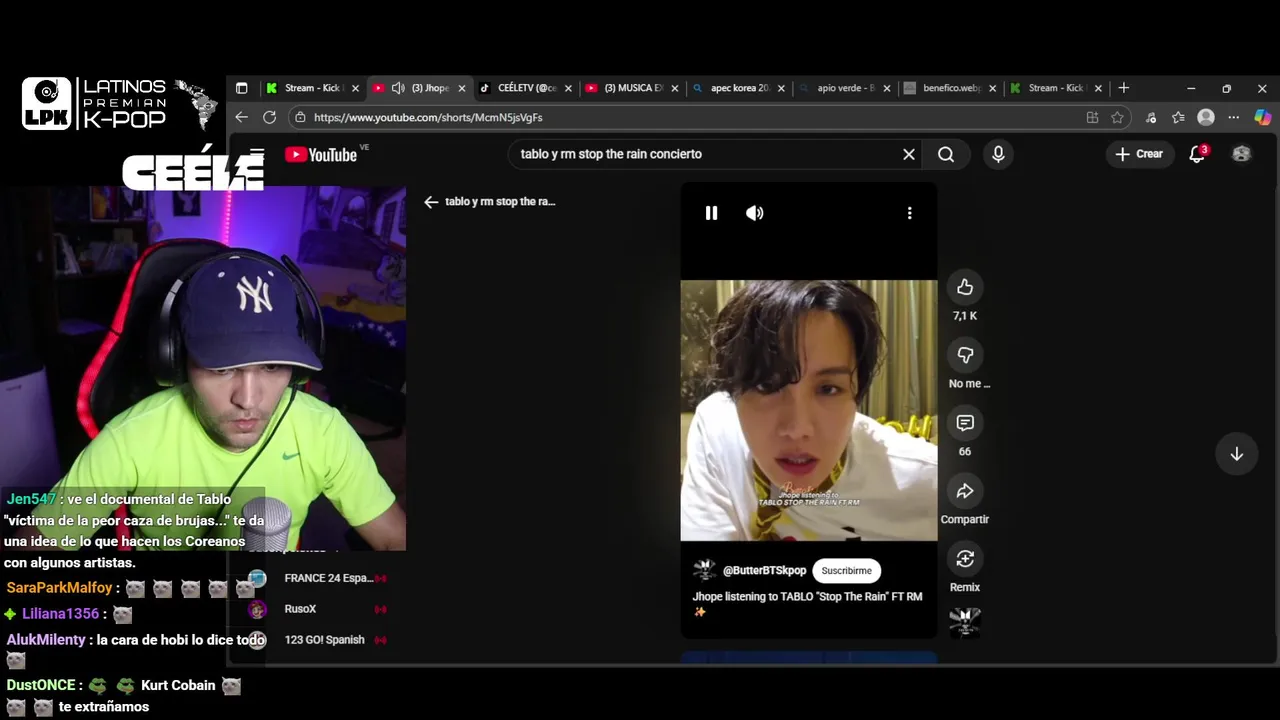Click username Jen547 in chat
Viewport: 1280px width, 720px height.
32,499
